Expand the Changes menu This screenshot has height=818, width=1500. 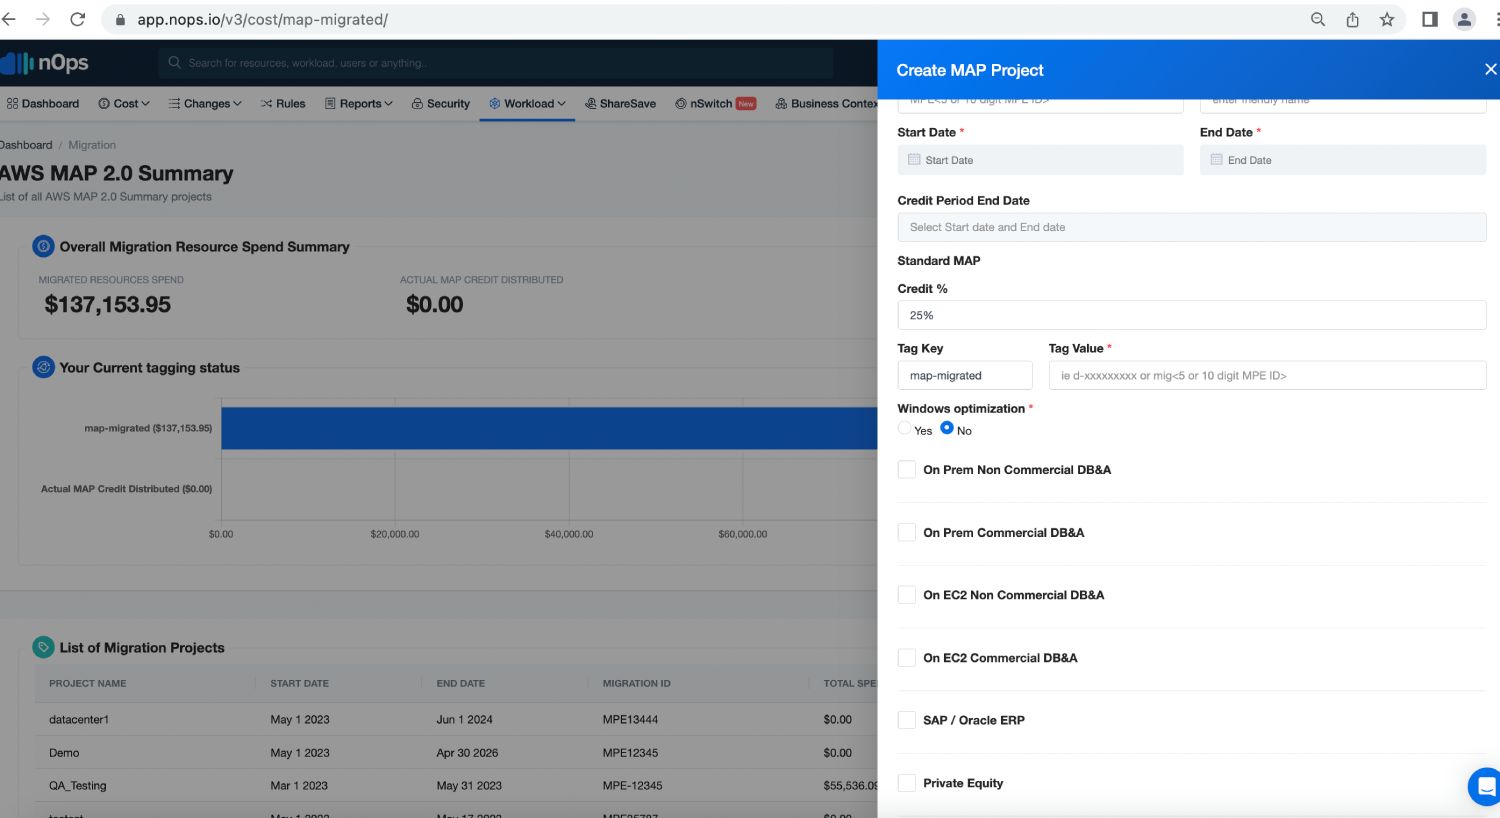click(x=205, y=104)
